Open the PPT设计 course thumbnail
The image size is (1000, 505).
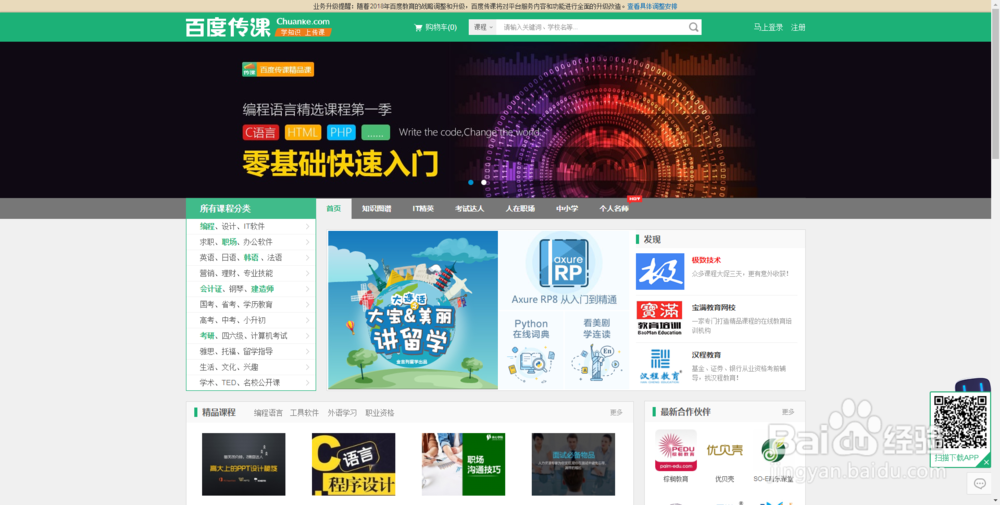pos(244,464)
